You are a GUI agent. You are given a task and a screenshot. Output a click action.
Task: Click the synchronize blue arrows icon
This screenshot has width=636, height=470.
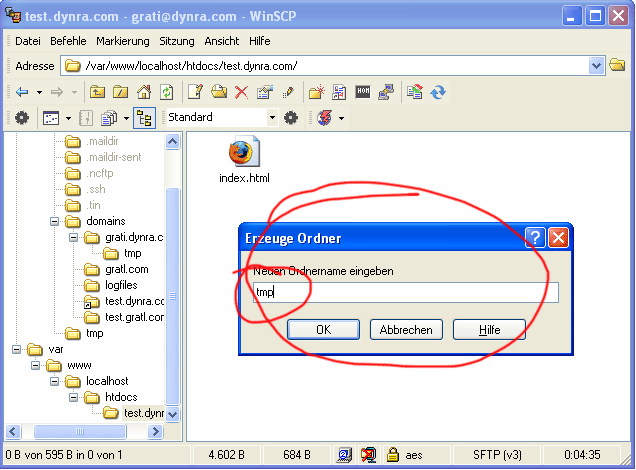click(x=438, y=92)
